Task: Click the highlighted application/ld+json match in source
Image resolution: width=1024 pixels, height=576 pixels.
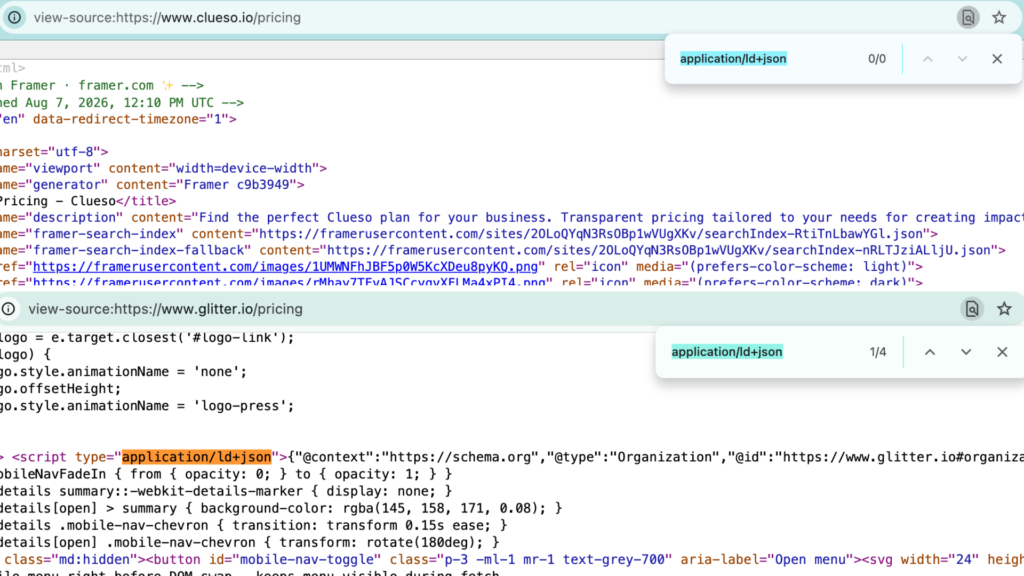Action: 197,457
